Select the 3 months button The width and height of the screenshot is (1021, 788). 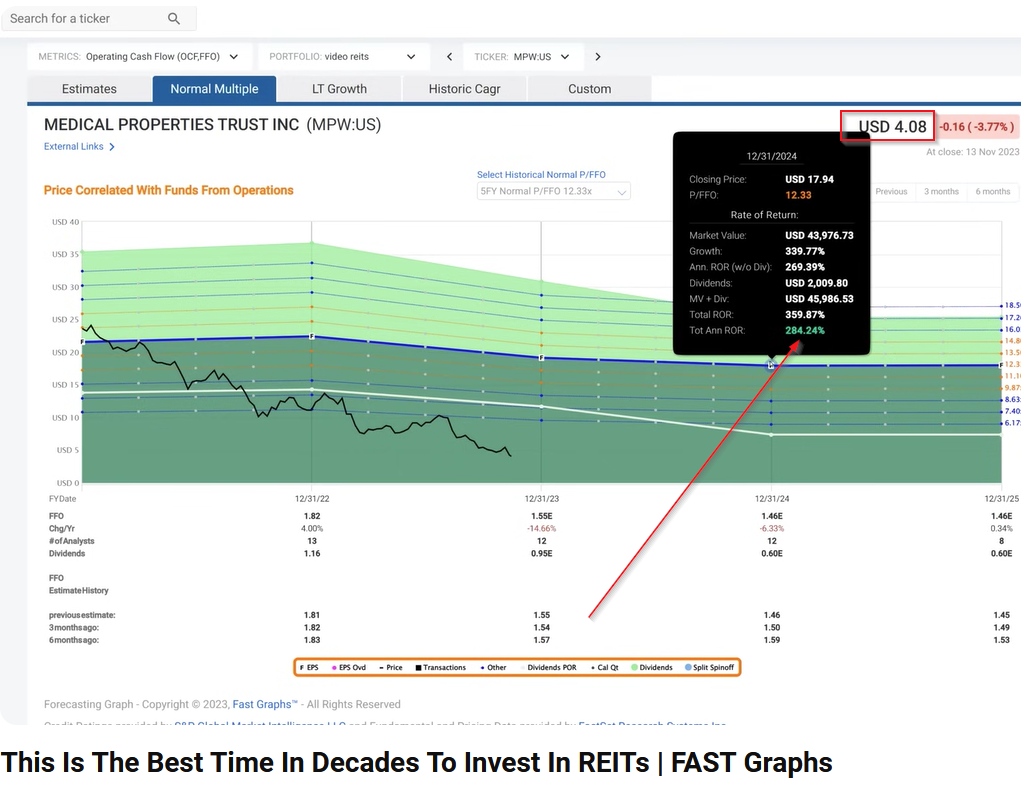(941, 191)
